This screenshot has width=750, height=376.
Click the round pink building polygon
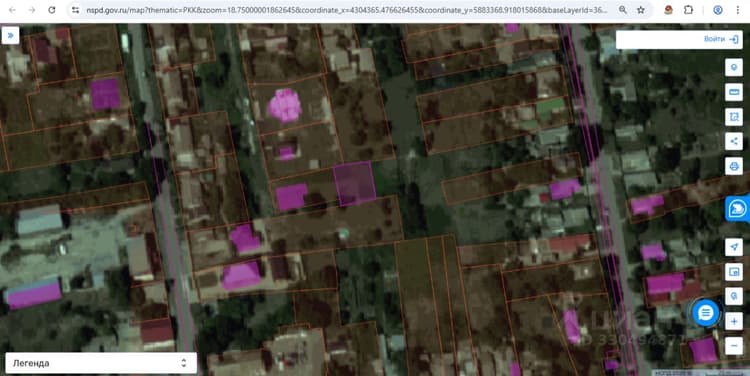click(x=285, y=105)
